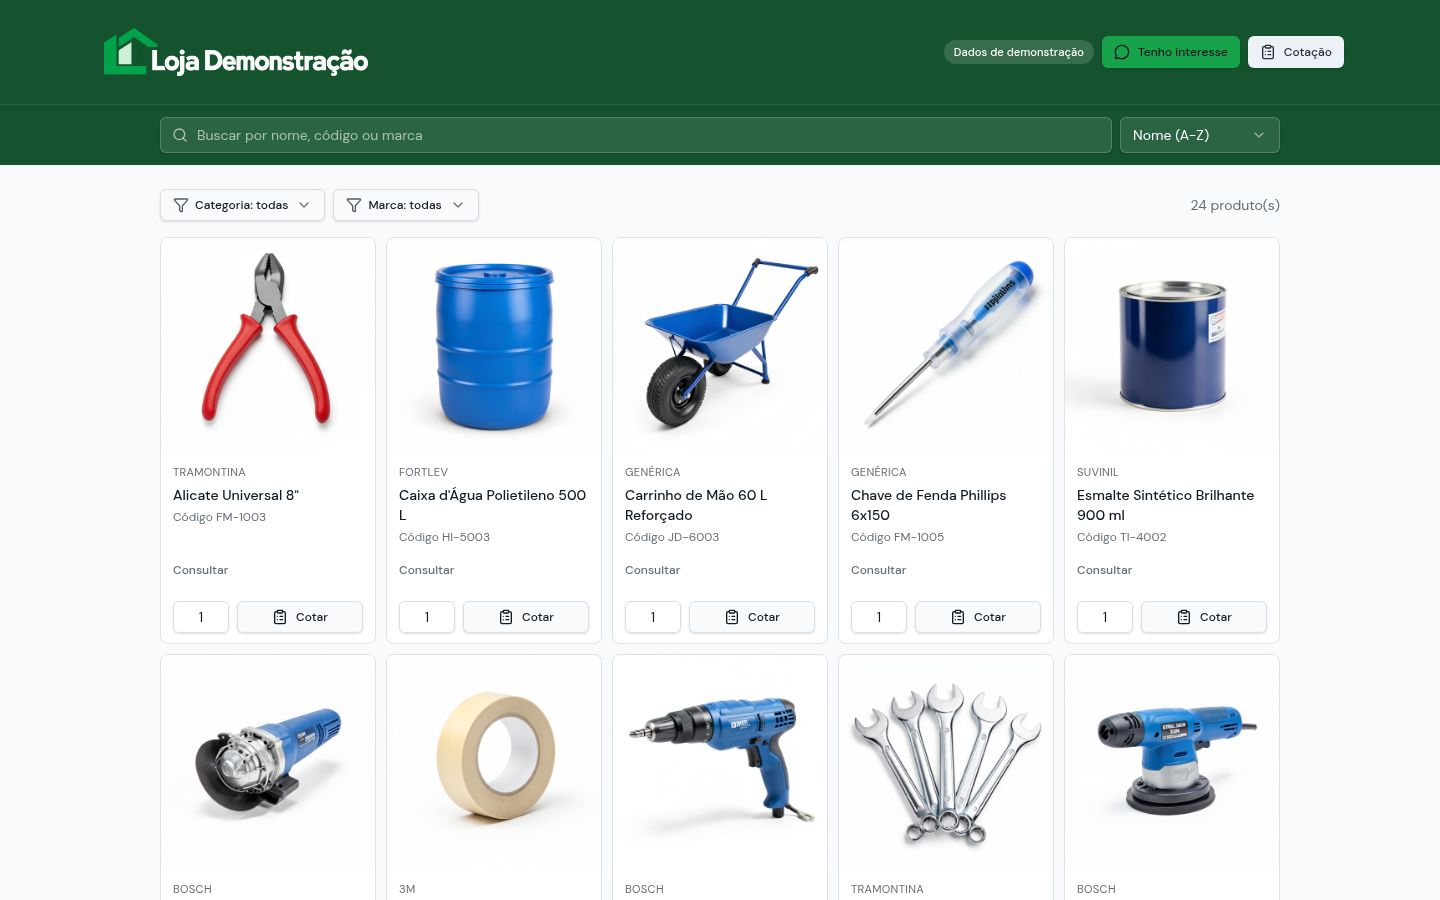Select quantity field for Caixa d'Água Polietileno
This screenshot has width=1440, height=900.
point(427,617)
